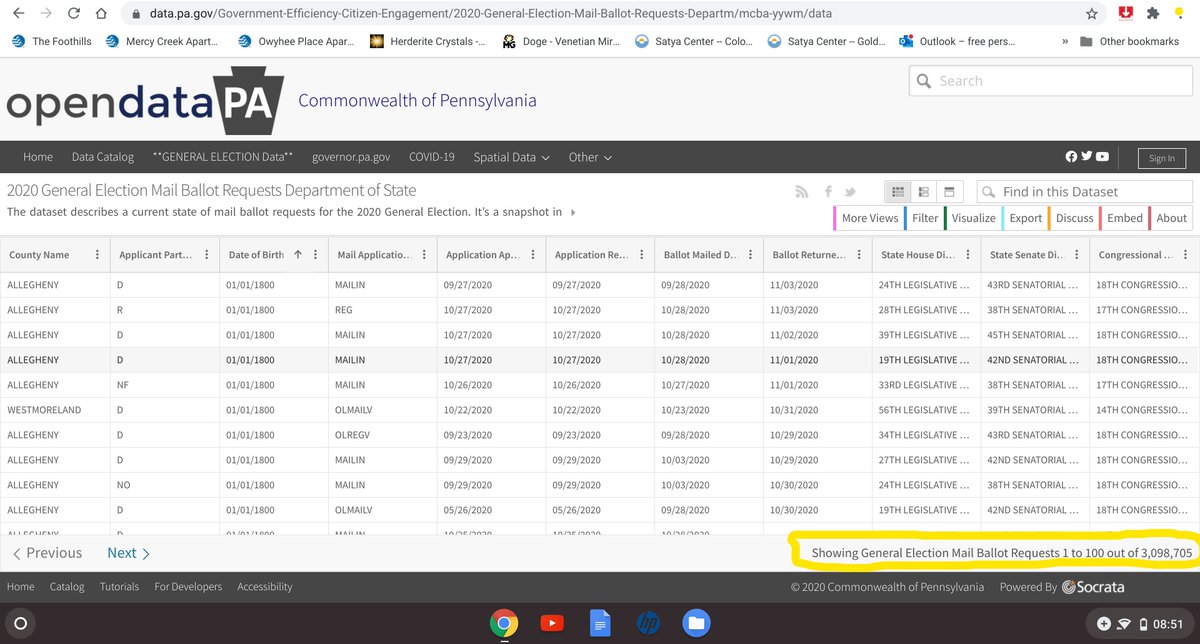Subscribe via the RSS feed icon
The width and height of the screenshot is (1200, 644).
tap(801, 192)
